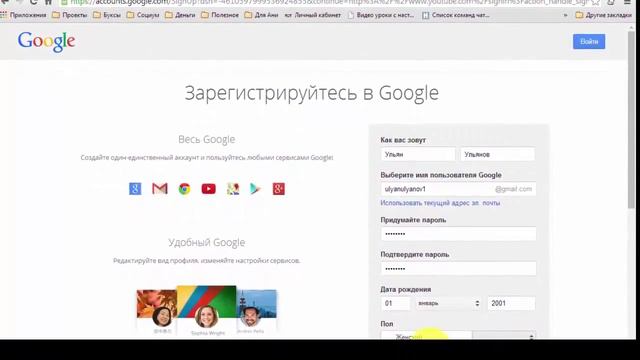Click the Google+ icon
The image size is (640, 360).
(279, 189)
